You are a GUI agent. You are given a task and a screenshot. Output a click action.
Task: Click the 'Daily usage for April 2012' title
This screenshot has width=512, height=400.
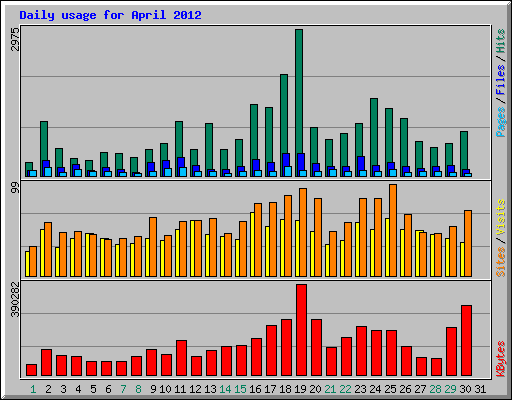(110, 16)
